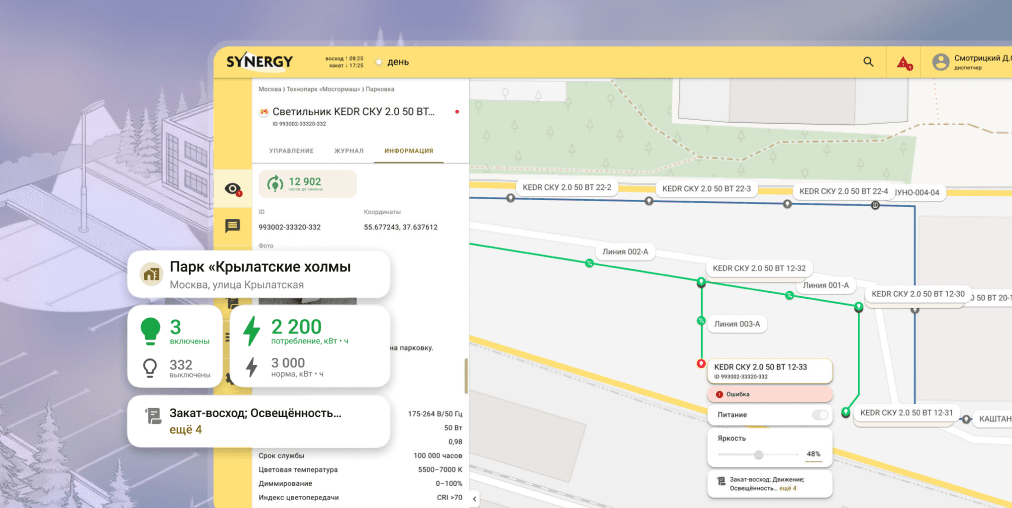Go to Москва in the breadcrumb
1012x508 pixels.
click(x=270, y=89)
